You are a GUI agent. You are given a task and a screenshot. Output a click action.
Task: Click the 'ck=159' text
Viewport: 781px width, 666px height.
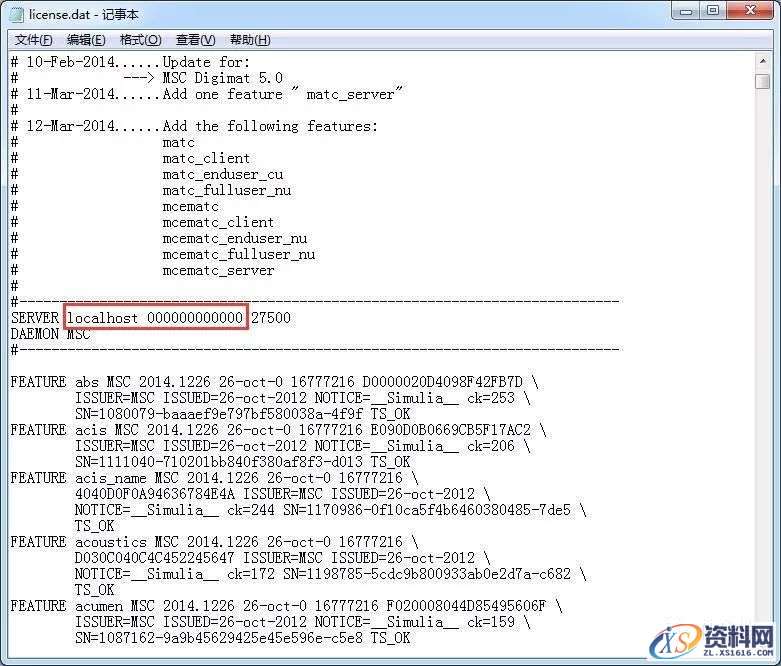[x=491, y=622]
